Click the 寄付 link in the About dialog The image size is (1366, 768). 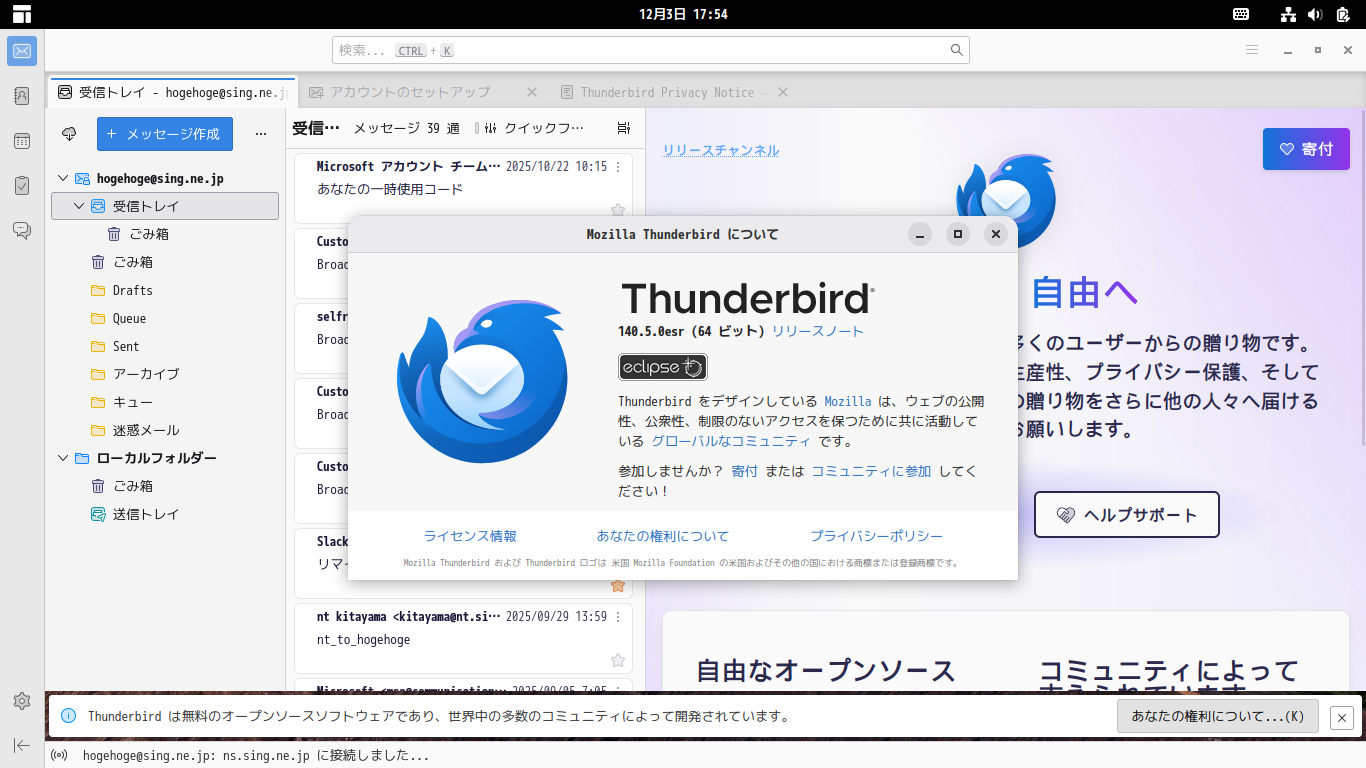coord(745,471)
